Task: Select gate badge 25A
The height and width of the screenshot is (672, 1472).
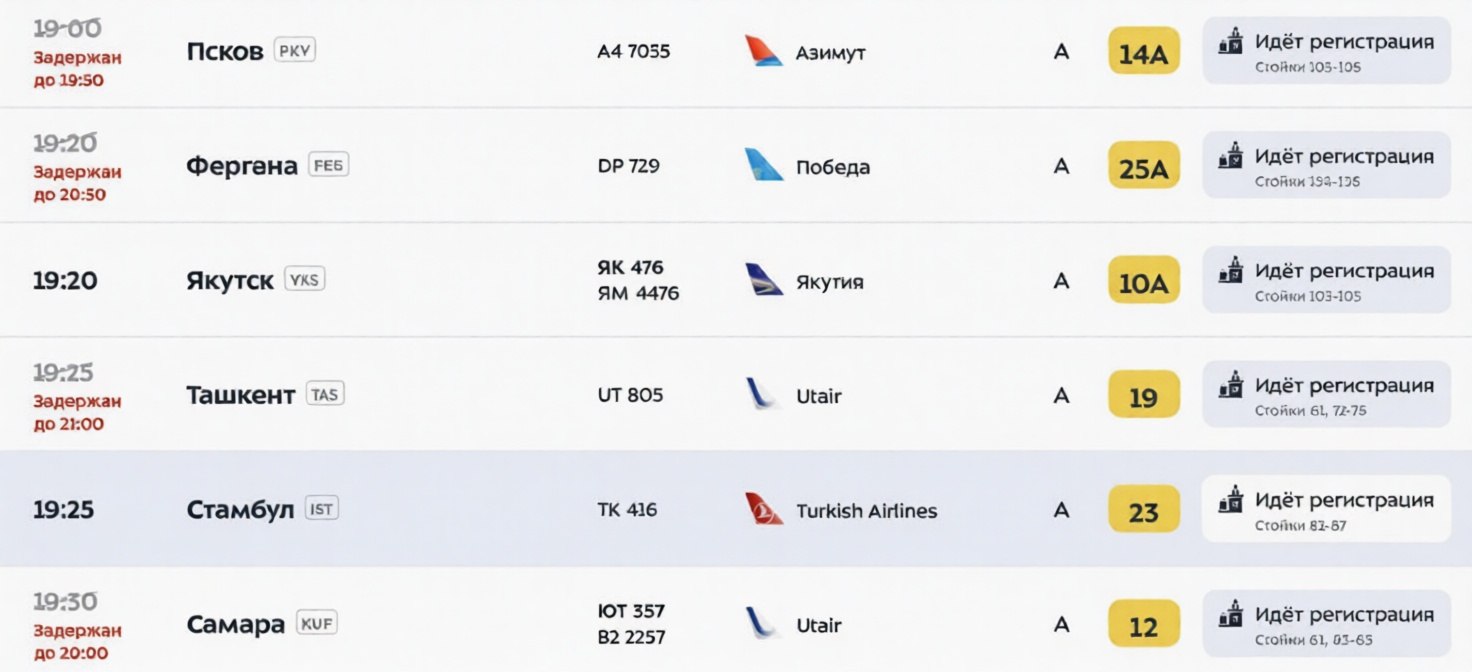Action: pos(1143,167)
